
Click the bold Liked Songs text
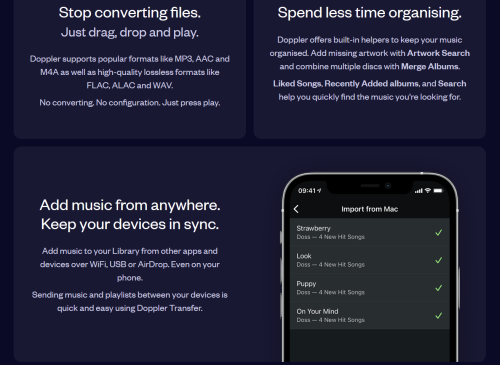298,84
